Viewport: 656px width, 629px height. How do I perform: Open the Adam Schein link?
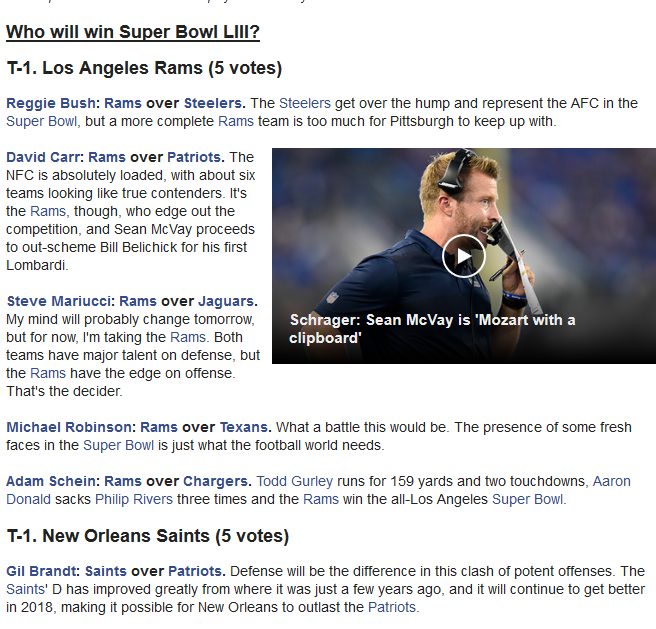point(51,481)
